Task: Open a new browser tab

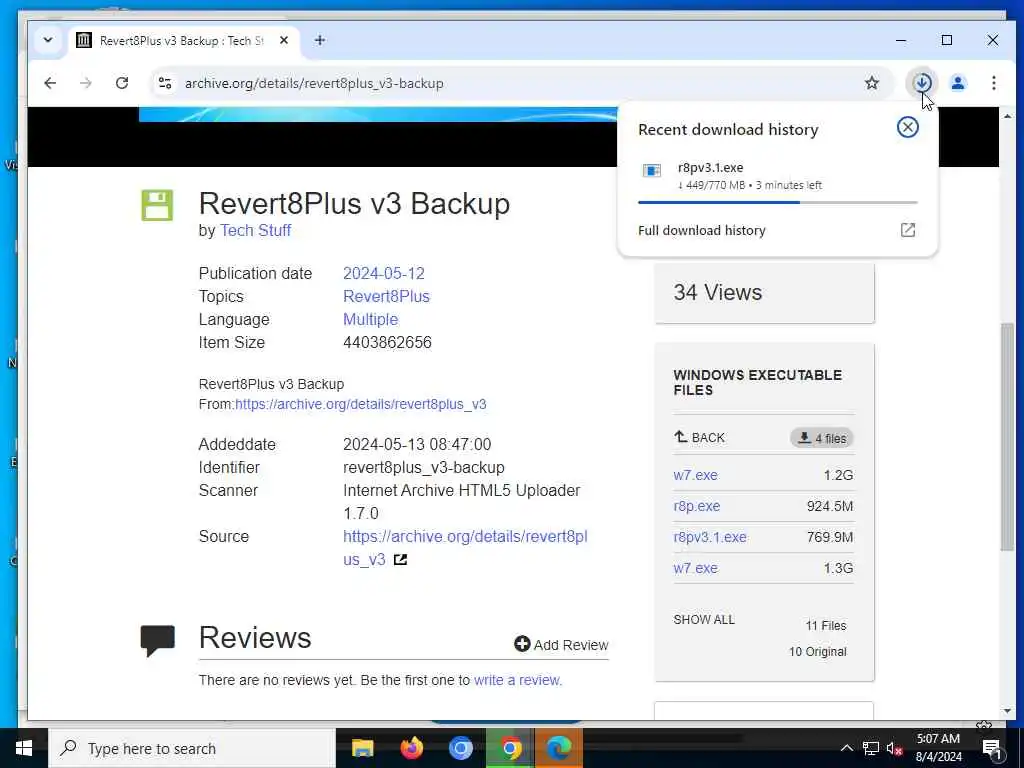Action: click(x=319, y=40)
